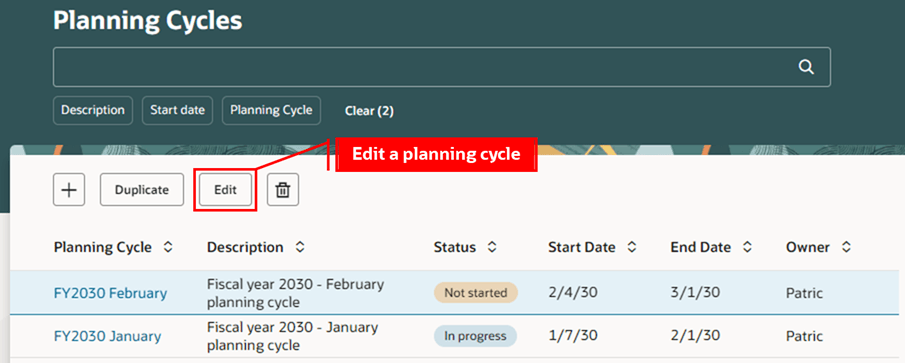This screenshot has height=363, width=905.
Task: Click the Not started status badge
Action: pyautogui.click(x=476, y=293)
